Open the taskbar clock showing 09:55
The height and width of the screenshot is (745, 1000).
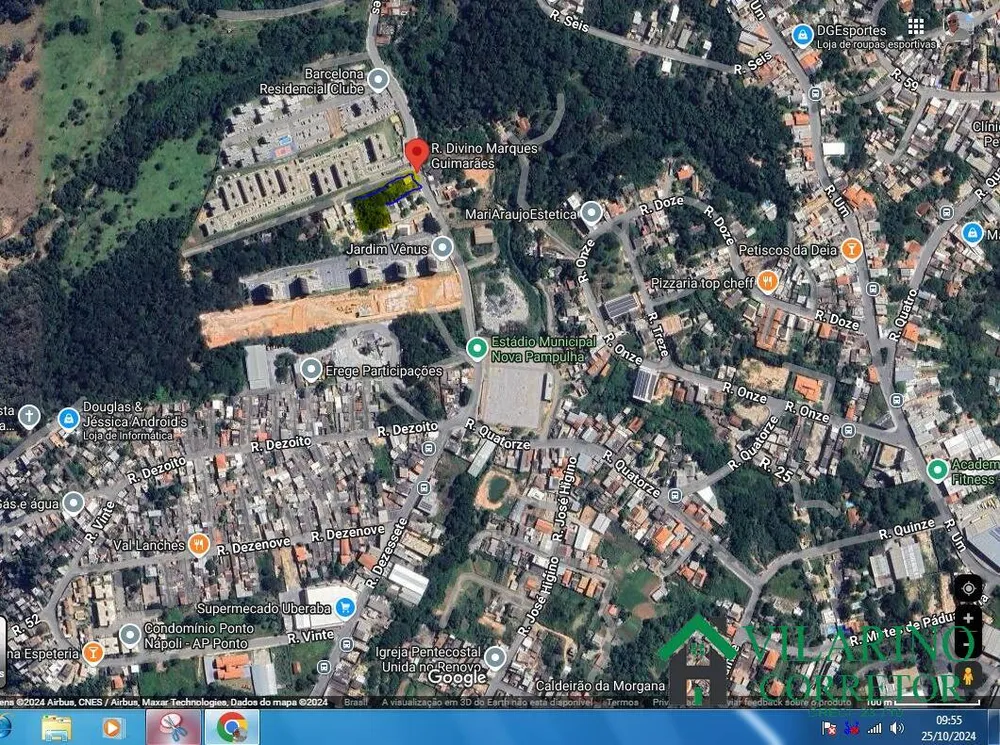(x=949, y=727)
